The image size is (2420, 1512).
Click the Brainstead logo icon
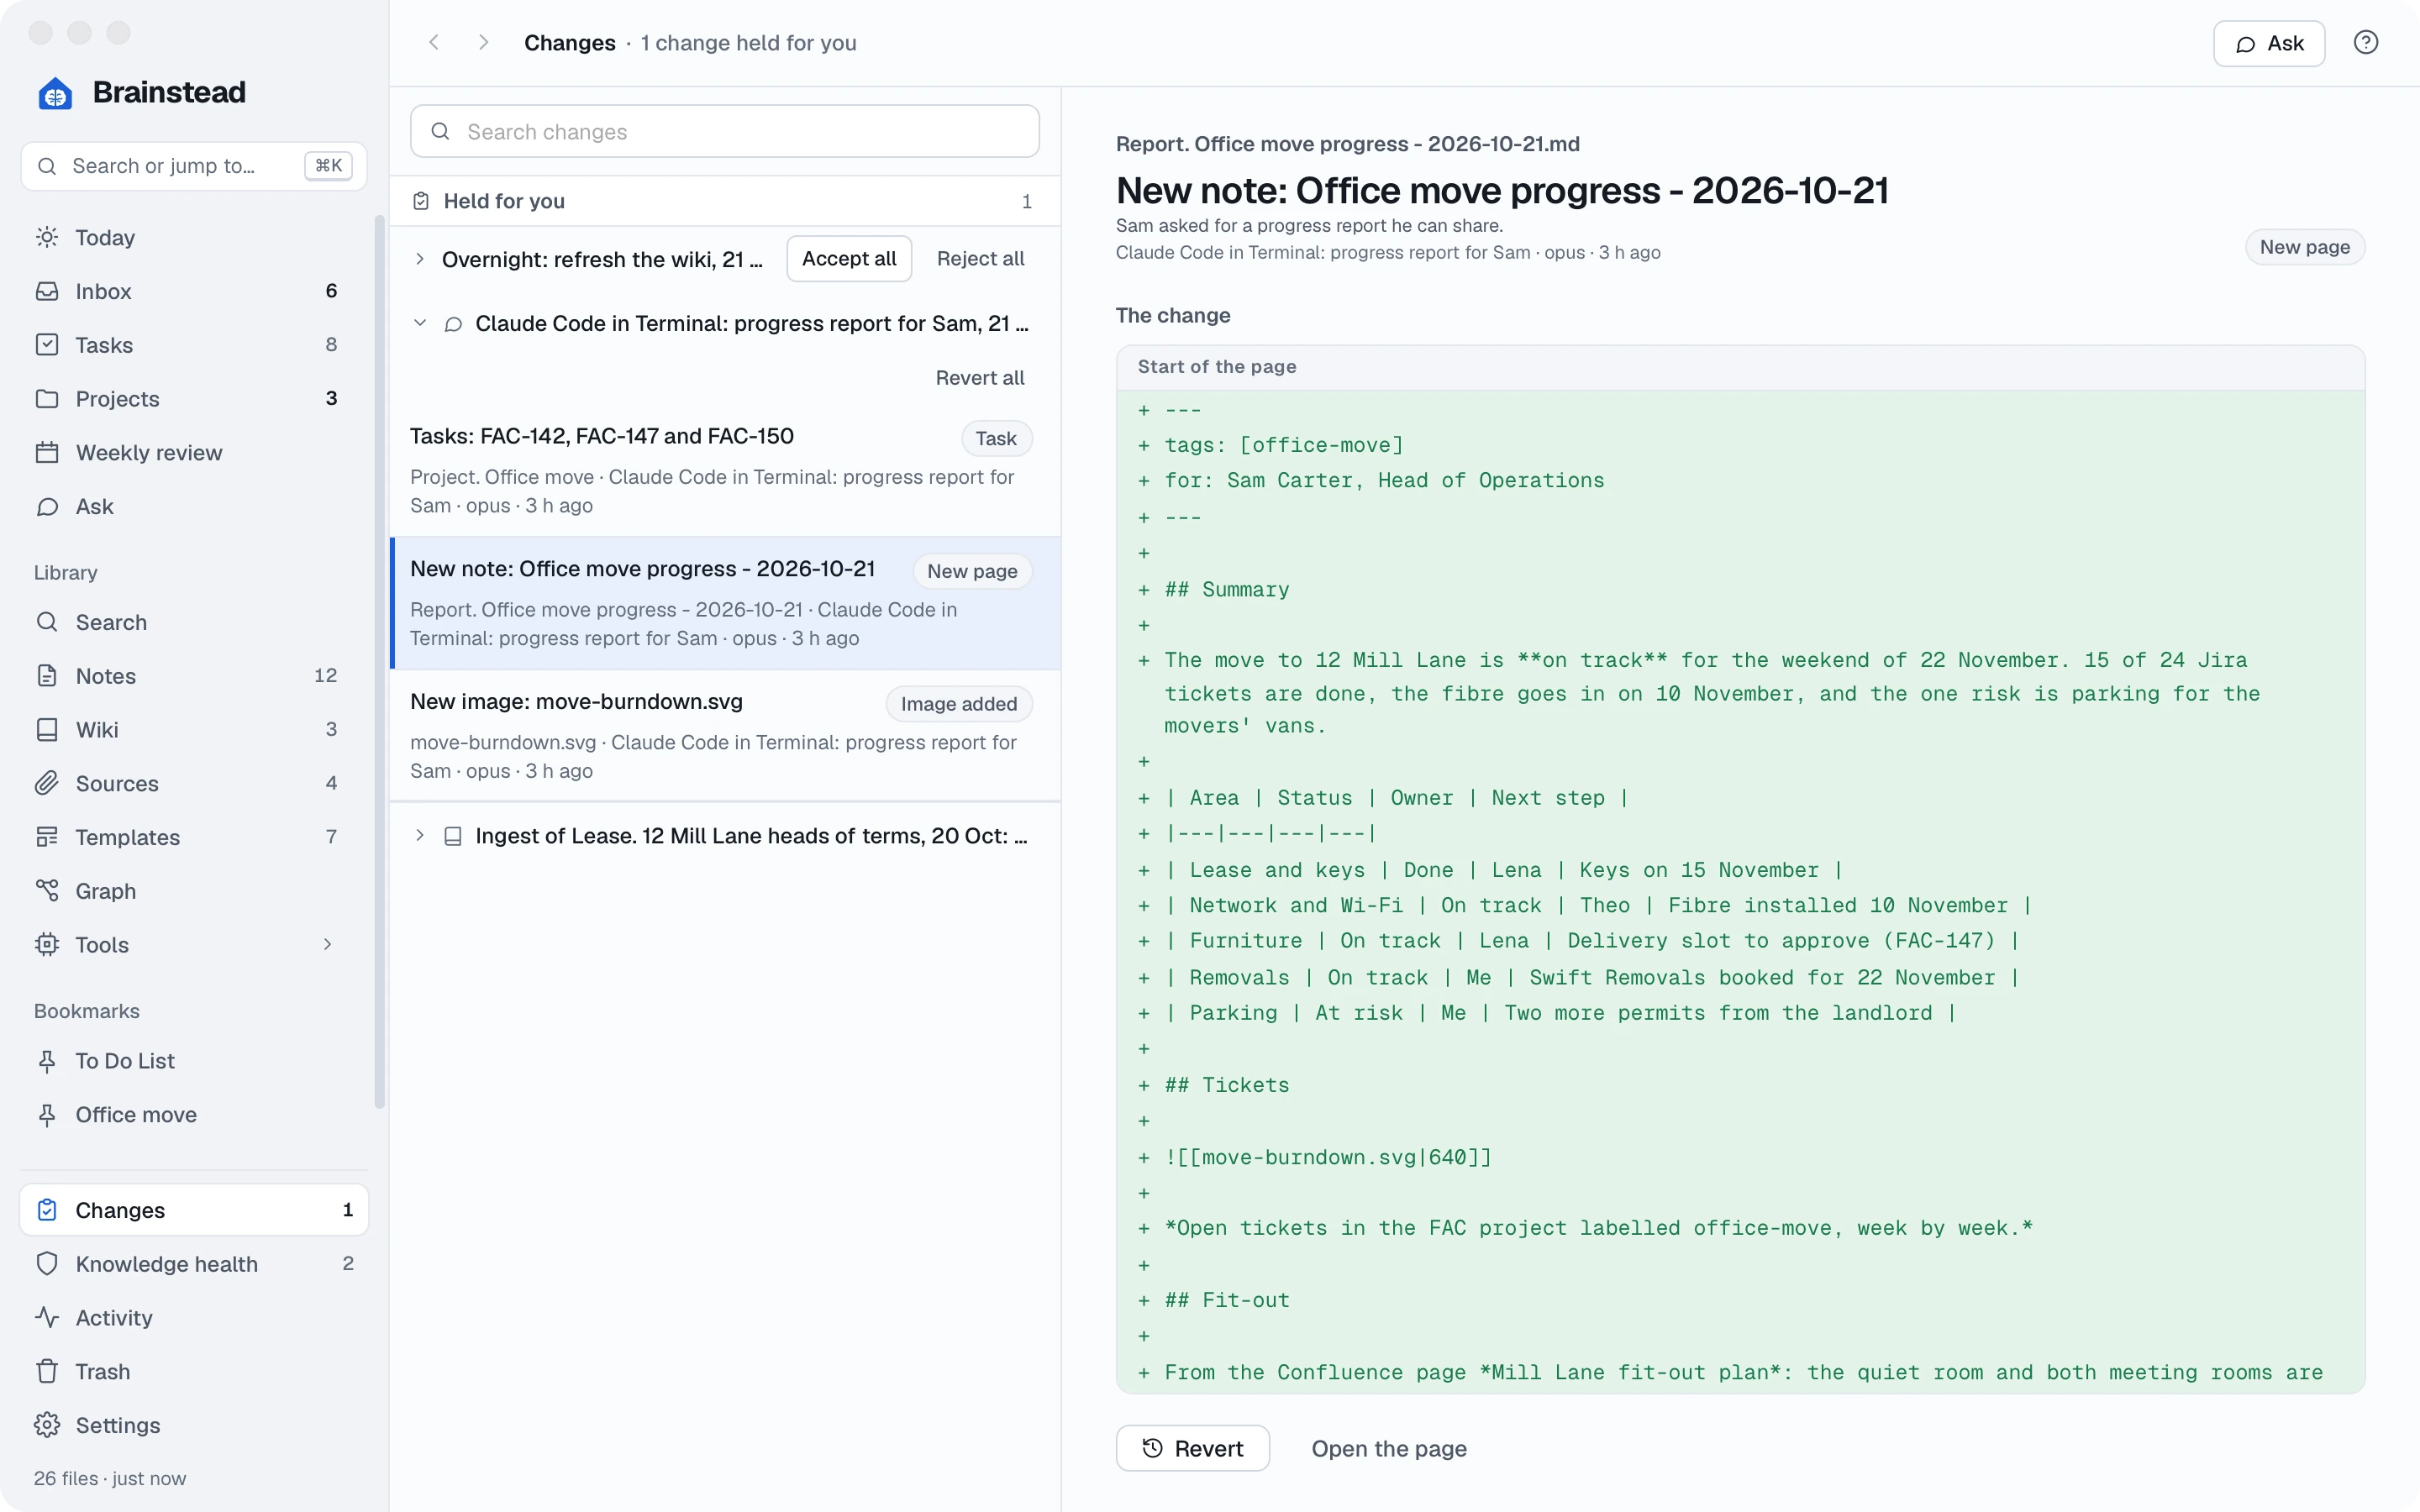55,93
